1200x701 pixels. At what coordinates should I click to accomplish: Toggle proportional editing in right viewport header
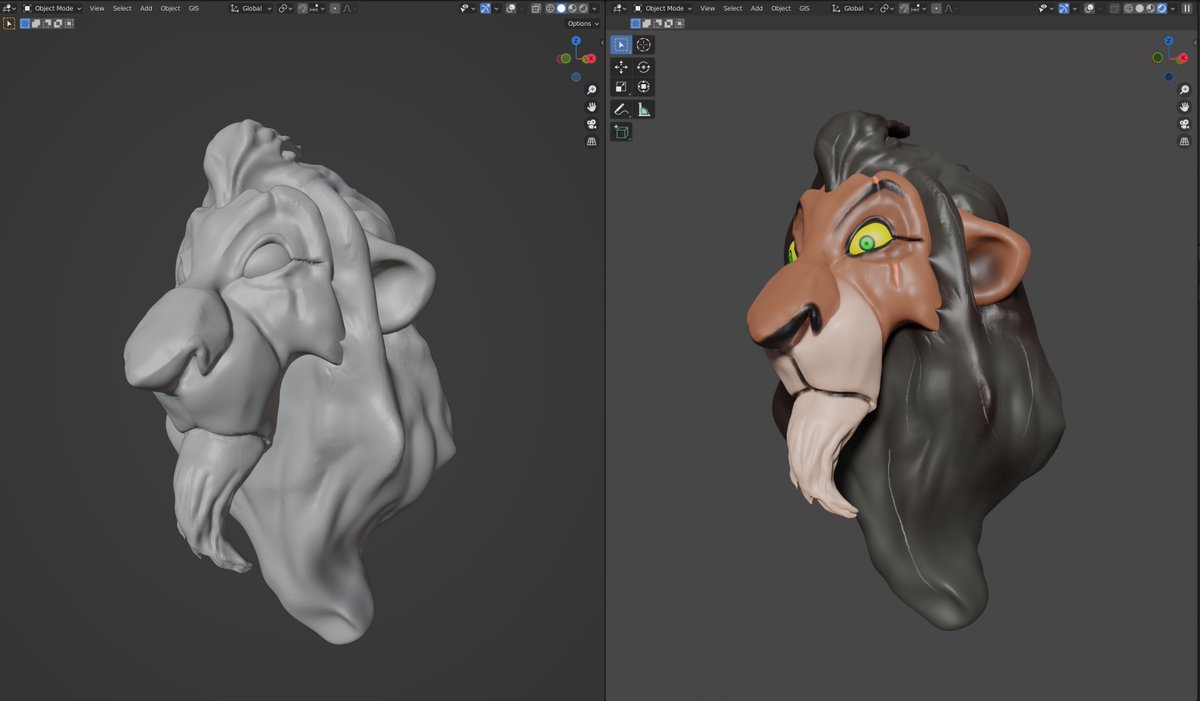(936, 8)
